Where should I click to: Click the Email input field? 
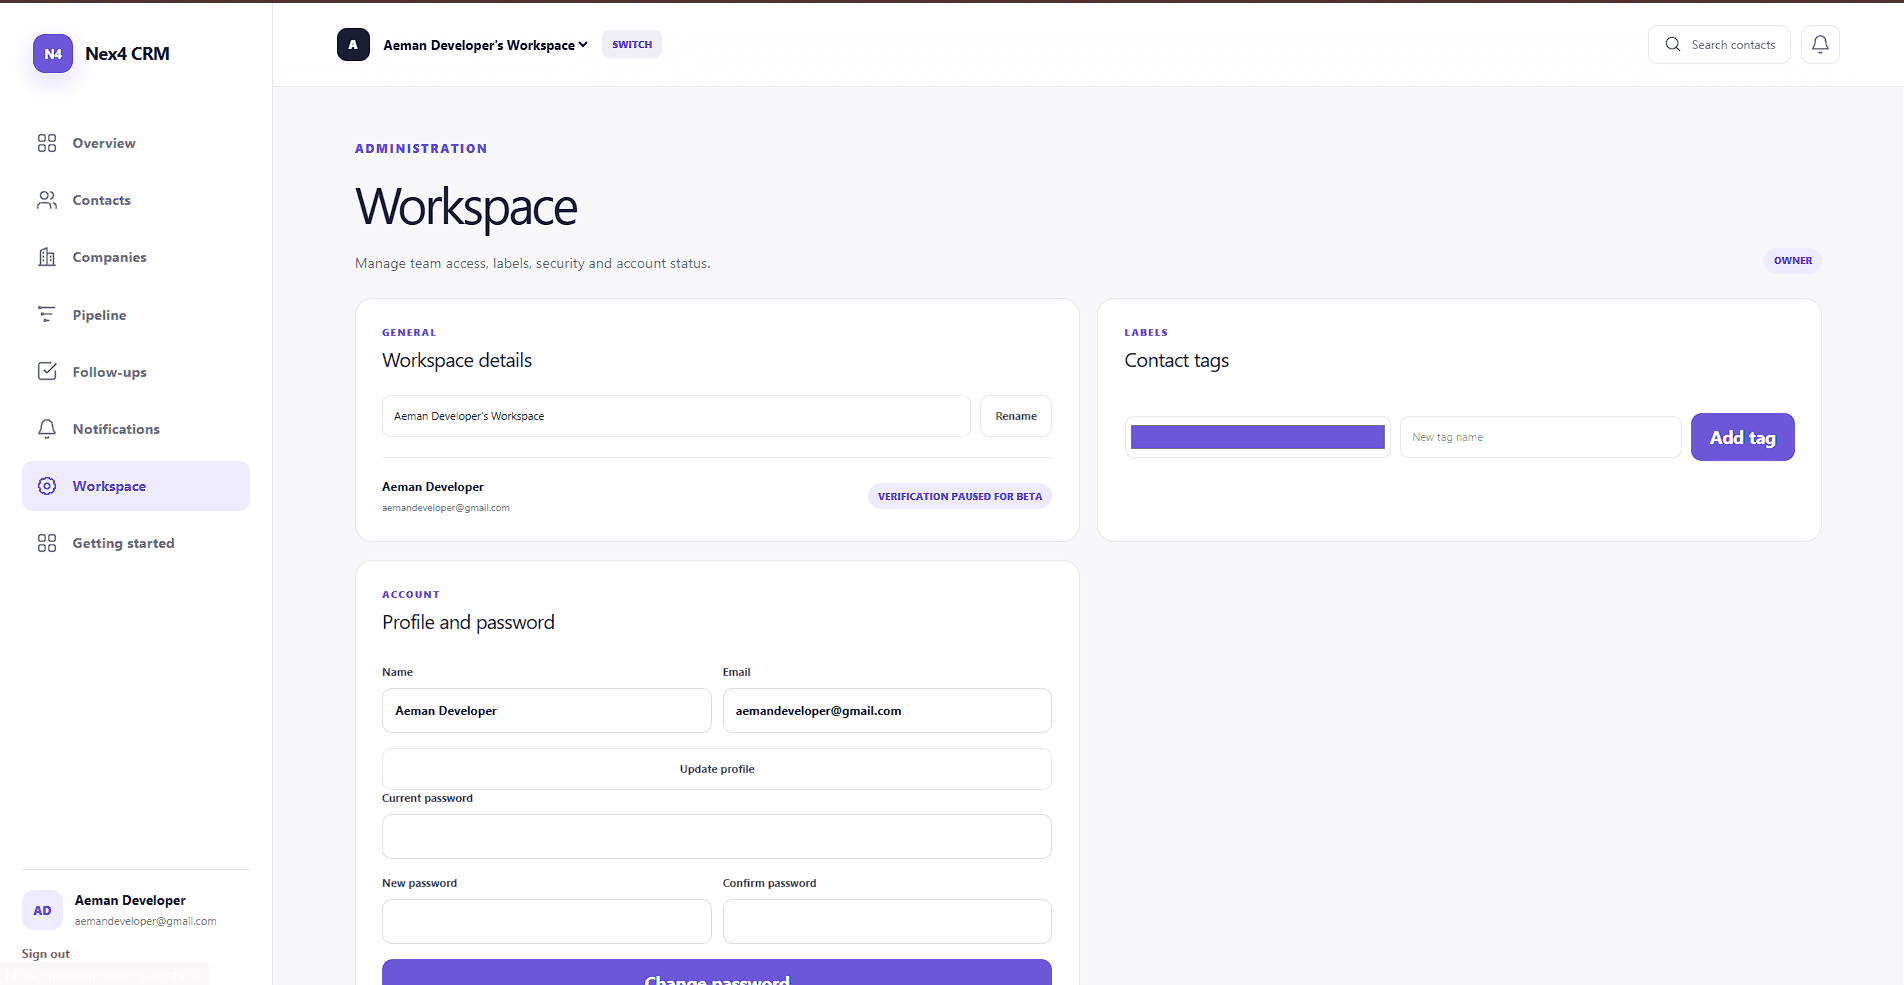tap(887, 711)
